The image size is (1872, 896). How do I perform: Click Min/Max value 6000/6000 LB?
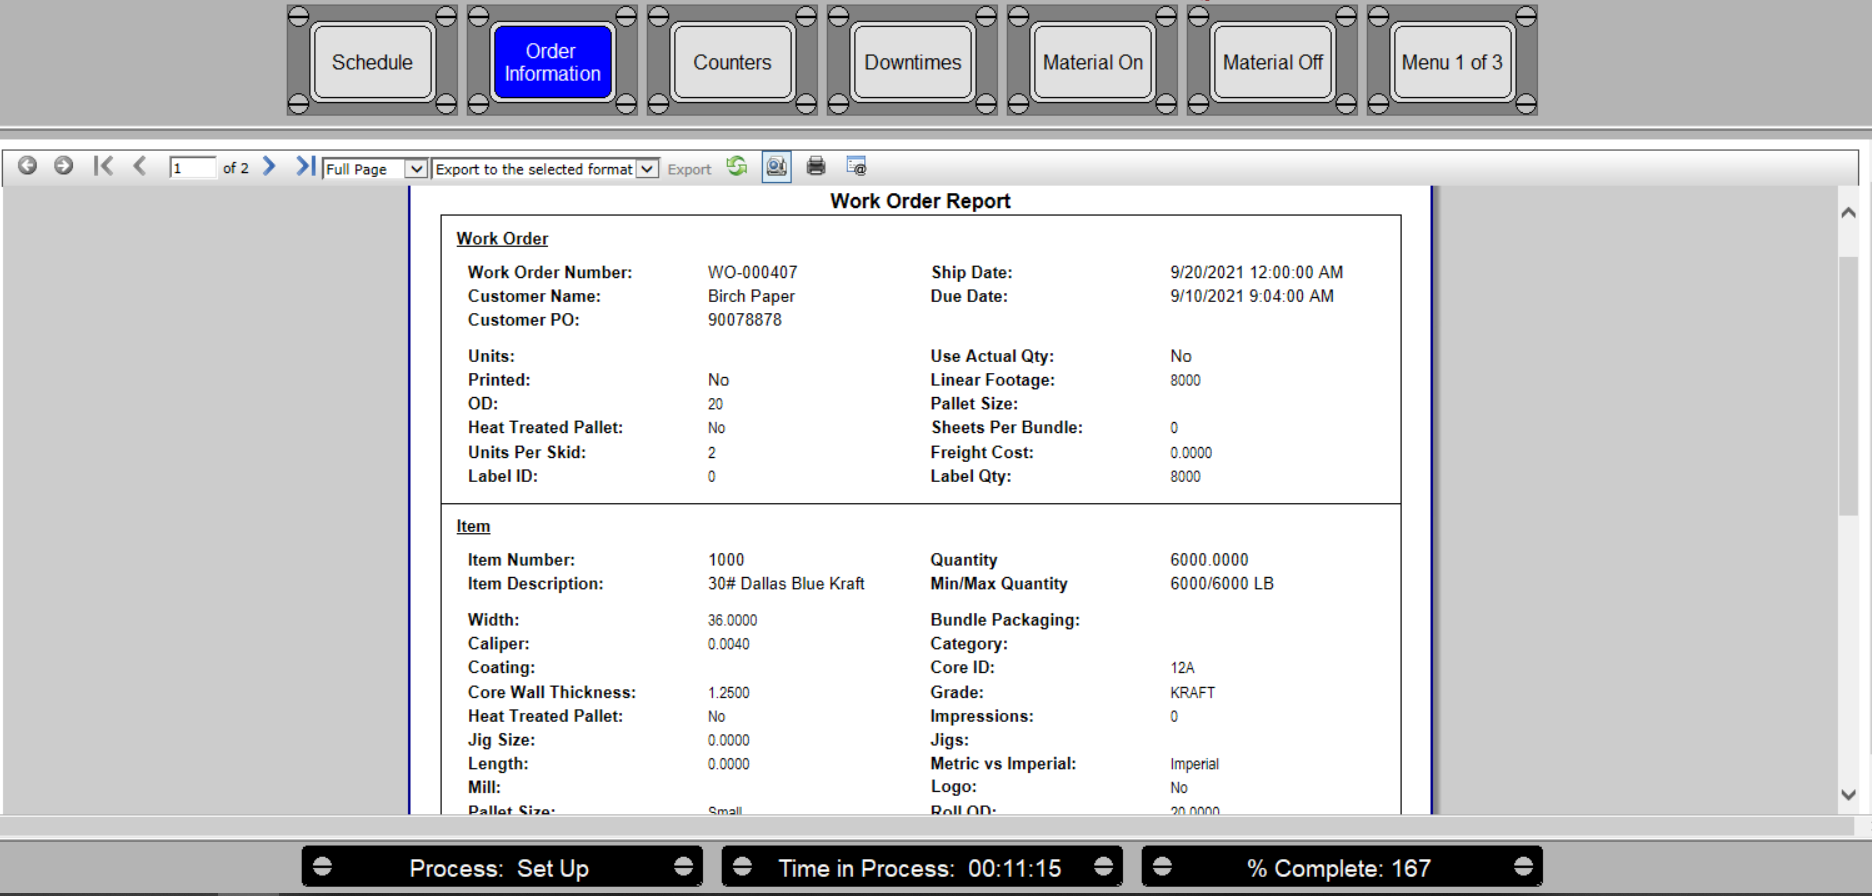pos(1221,584)
